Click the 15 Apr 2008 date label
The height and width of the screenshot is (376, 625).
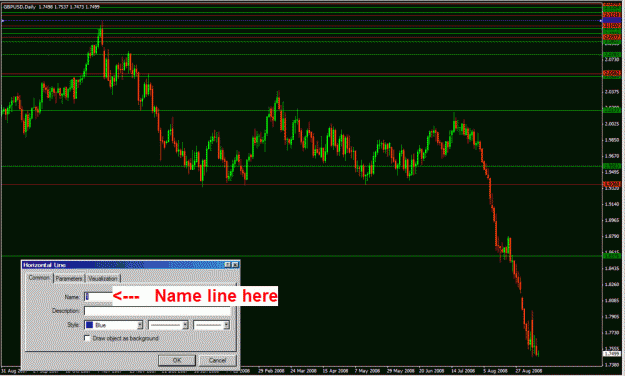(335, 370)
